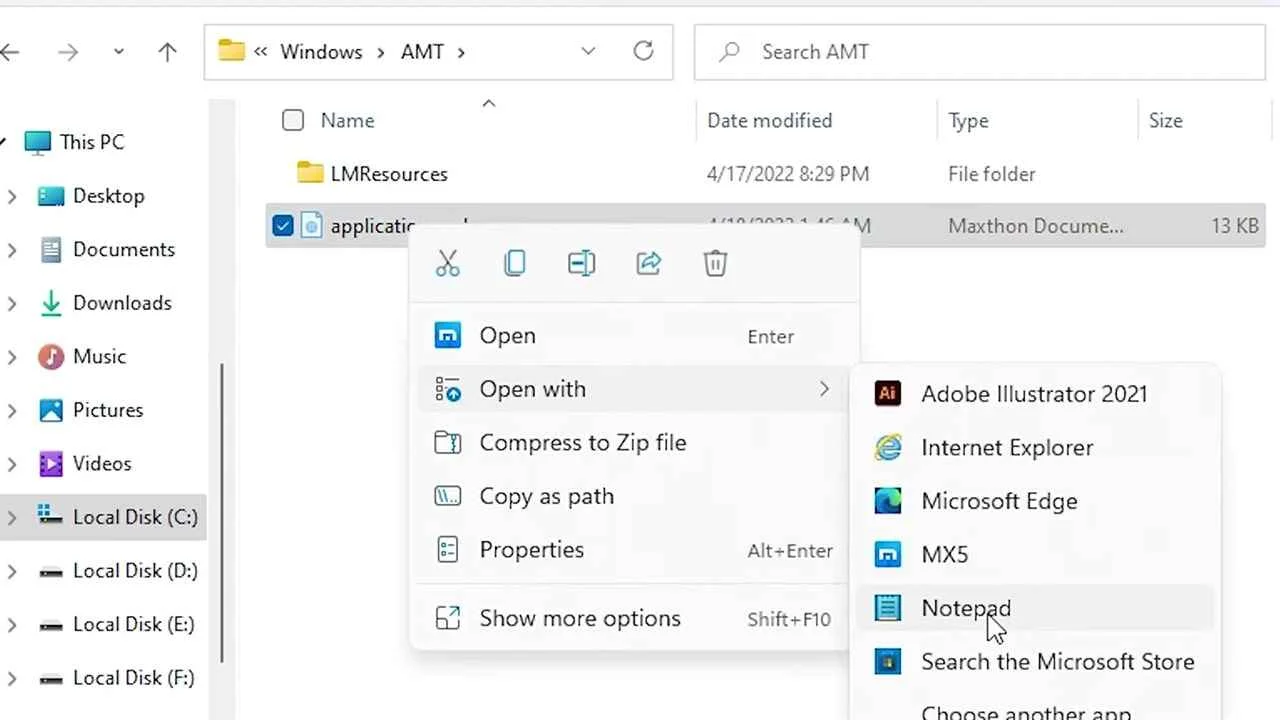
Task: Expand the Pictures tree node
Action: (12, 411)
